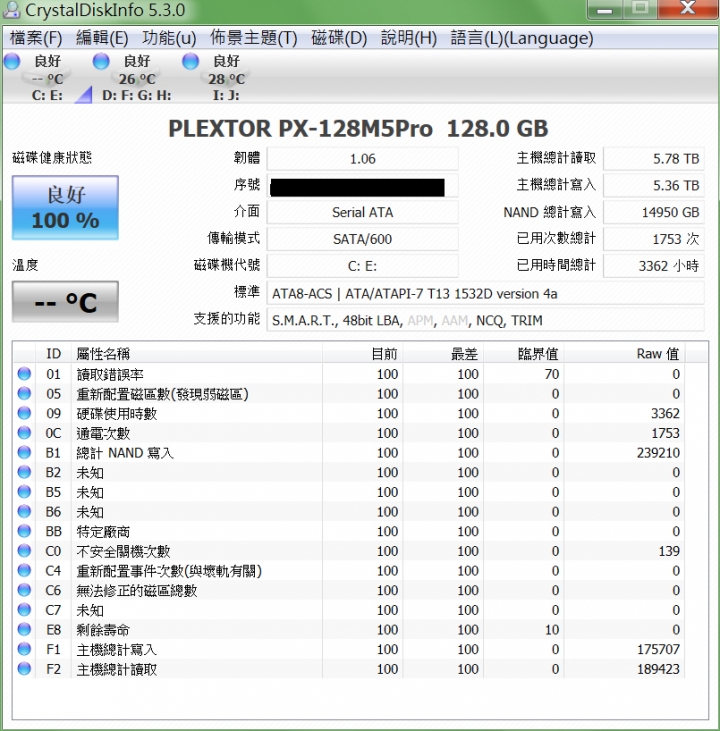Screen dimensions: 720x731
Task: Click the 屬性名稱 column header
Action: (196, 354)
